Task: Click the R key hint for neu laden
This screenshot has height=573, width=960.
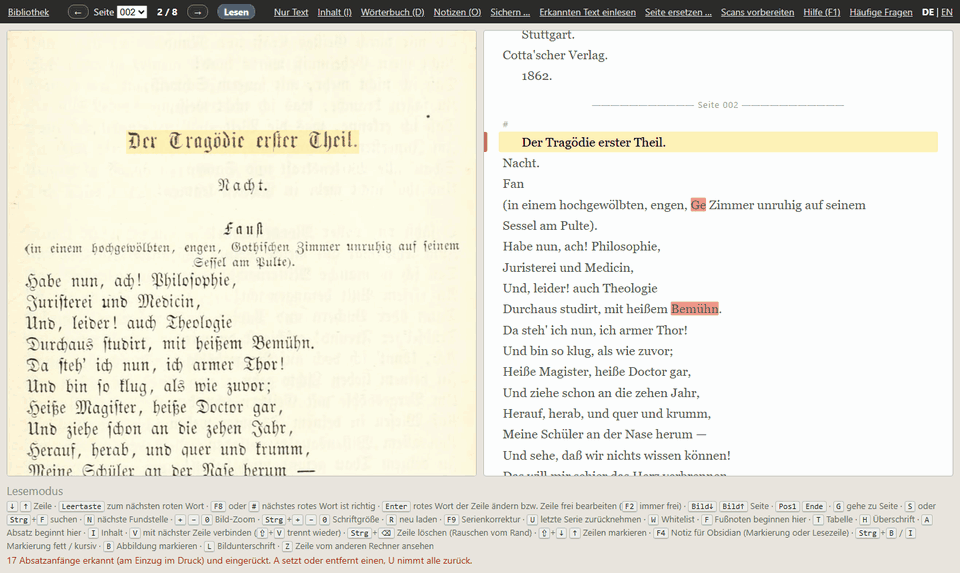Action: point(391,520)
